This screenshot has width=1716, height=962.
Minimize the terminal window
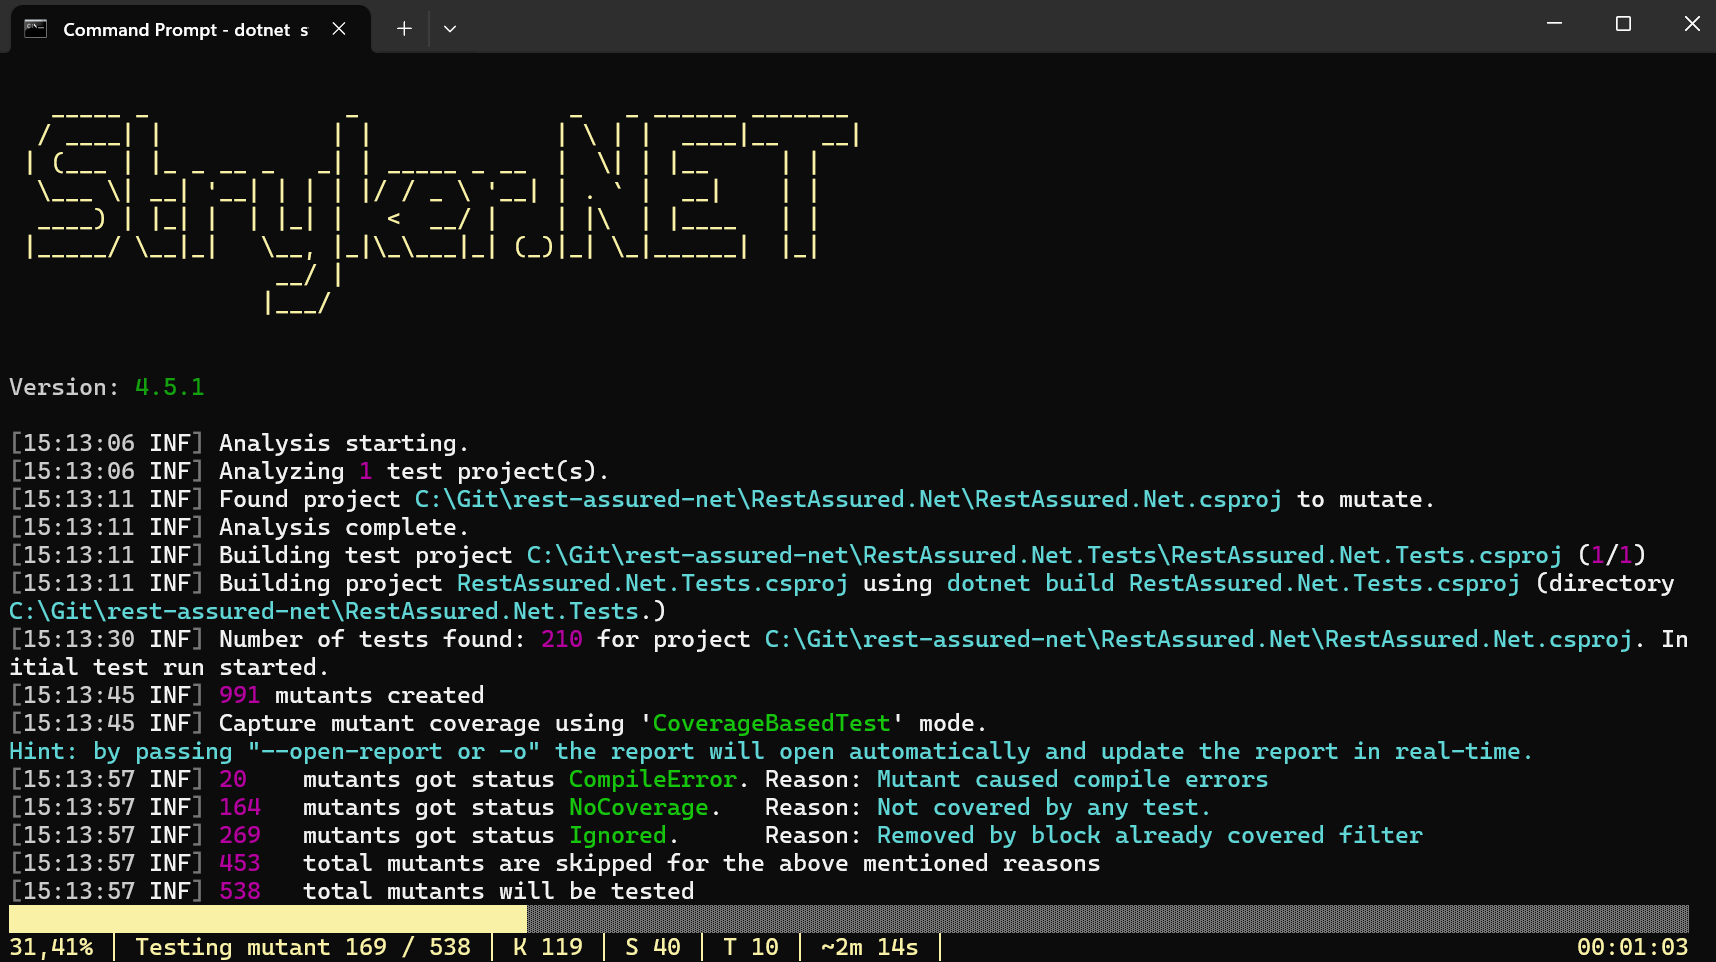[x=1554, y=24]
